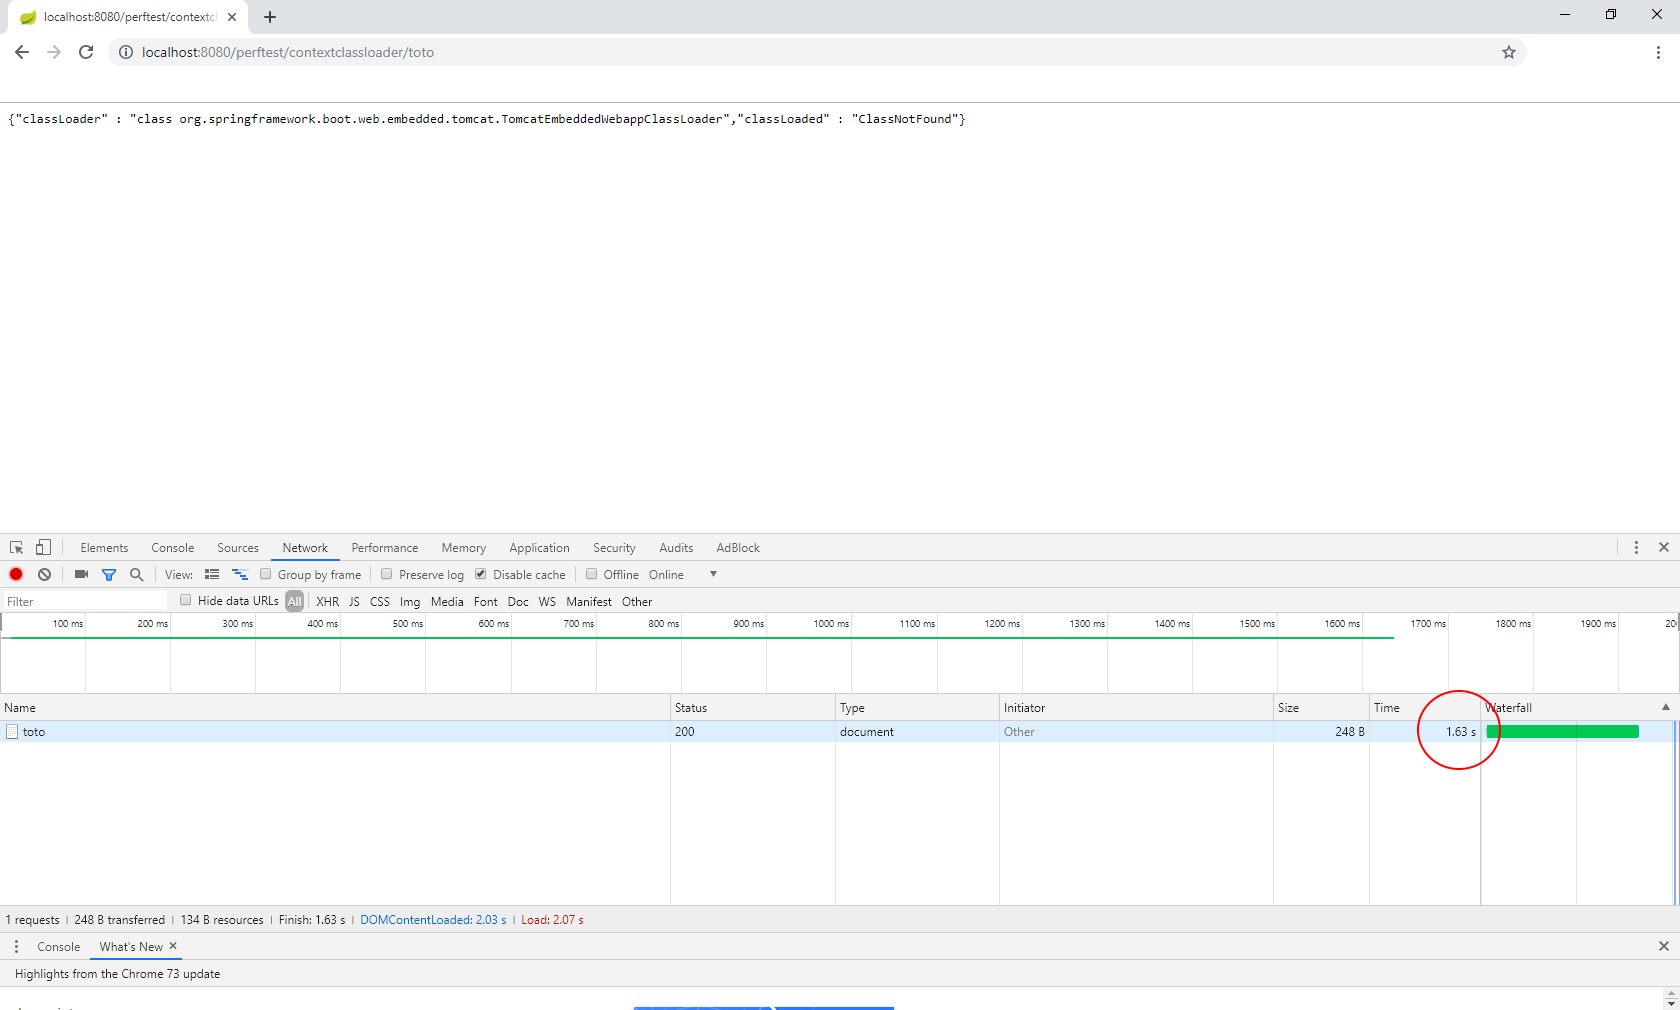Viewport: 1680px width, 1010px height.
Task: Capture screenshots using the camera icon
Action: pyautogui.click(x=81, y=574)
